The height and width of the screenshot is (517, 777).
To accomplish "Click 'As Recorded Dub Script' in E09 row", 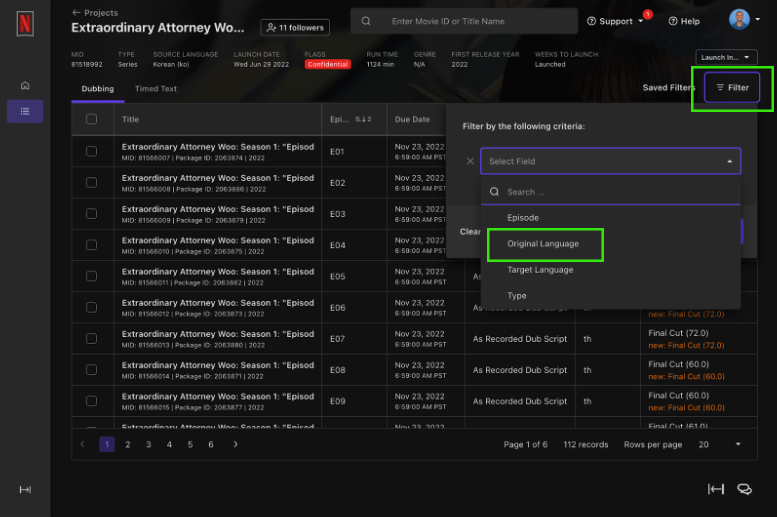I will [x=520, y=401].
